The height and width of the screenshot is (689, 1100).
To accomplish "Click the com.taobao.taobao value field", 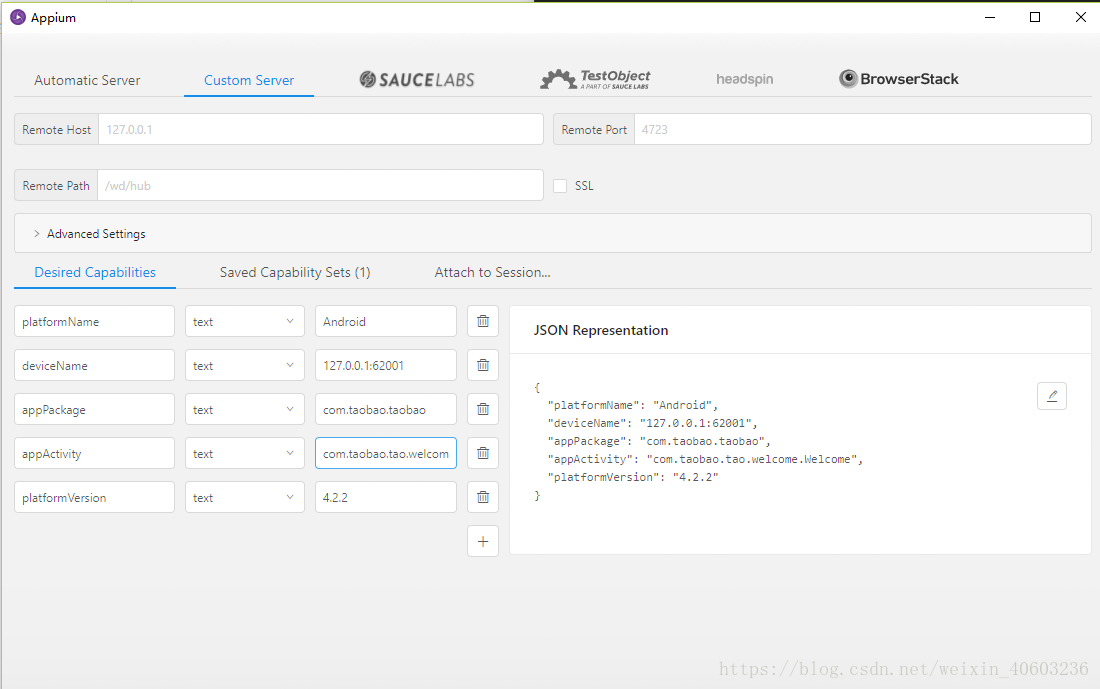I will tap(386, 409).
